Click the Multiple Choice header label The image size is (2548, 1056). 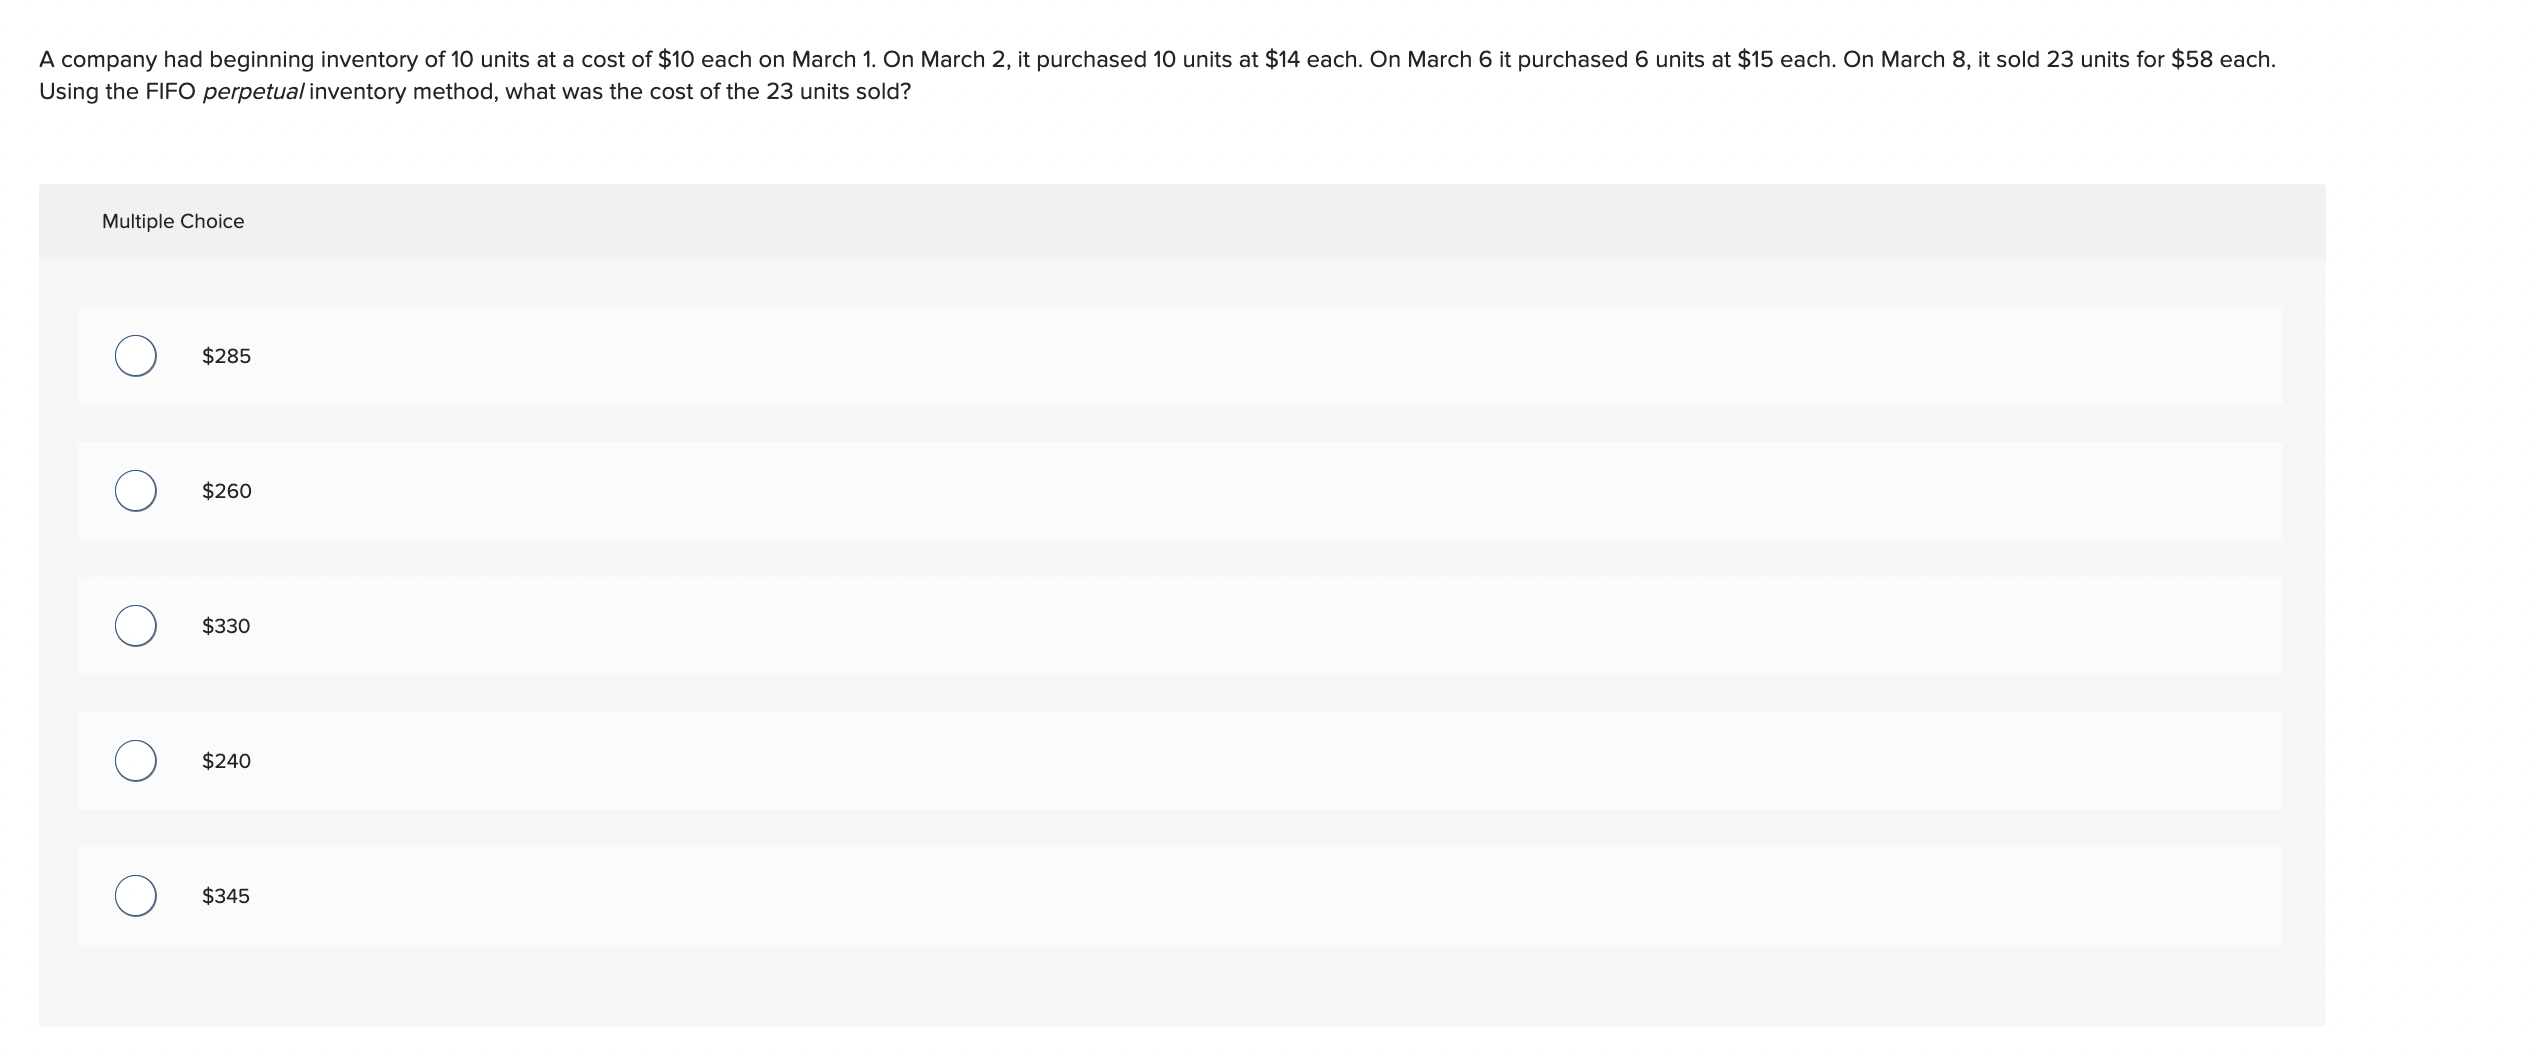(x=173, y=221)
